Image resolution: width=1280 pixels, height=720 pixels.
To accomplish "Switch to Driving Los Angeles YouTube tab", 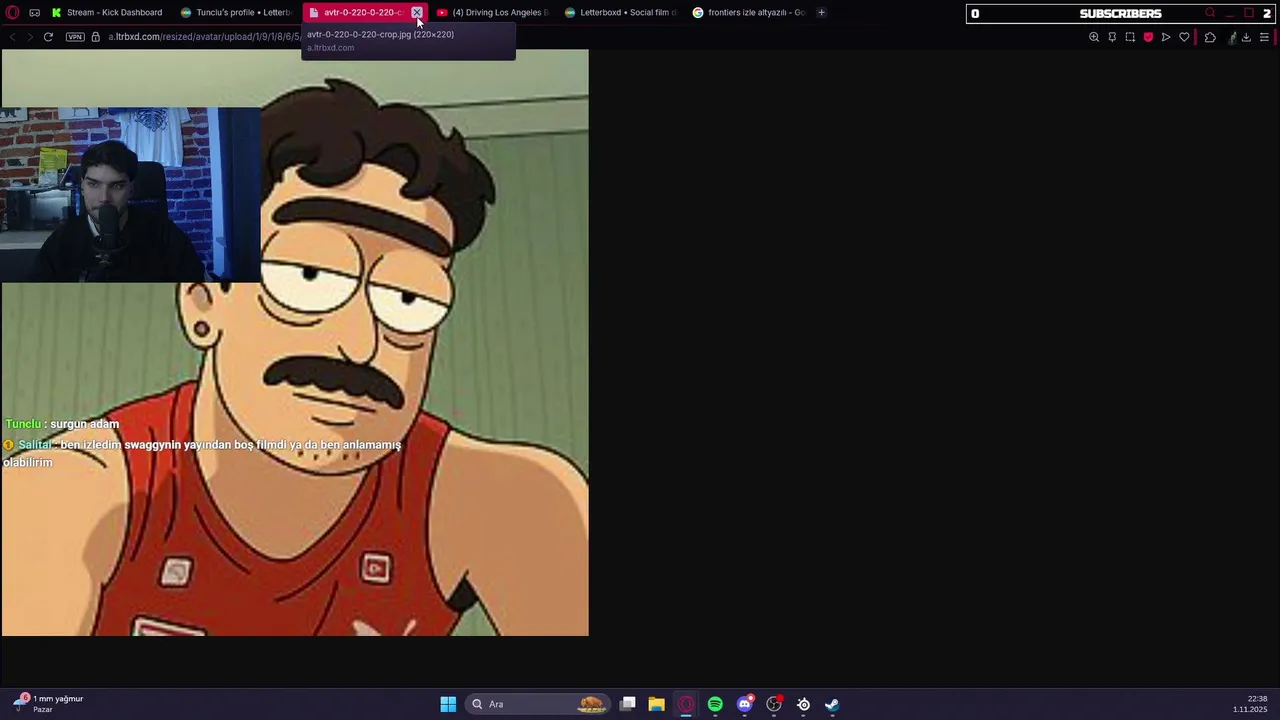I will (492, 13).
